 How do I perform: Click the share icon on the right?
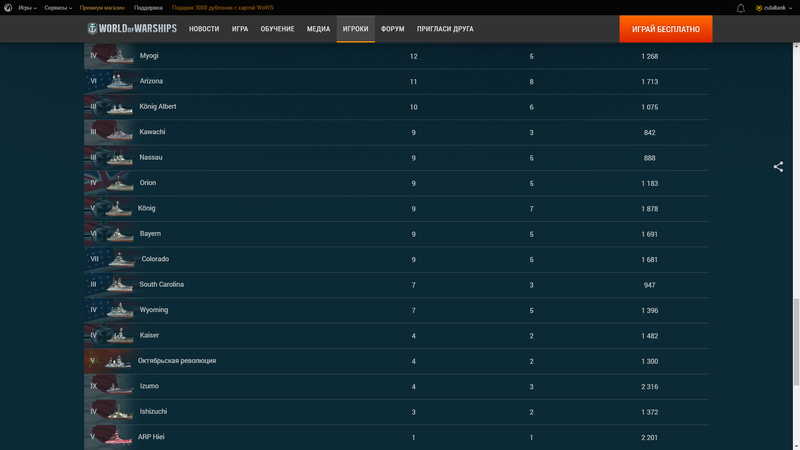pos(778,167)
